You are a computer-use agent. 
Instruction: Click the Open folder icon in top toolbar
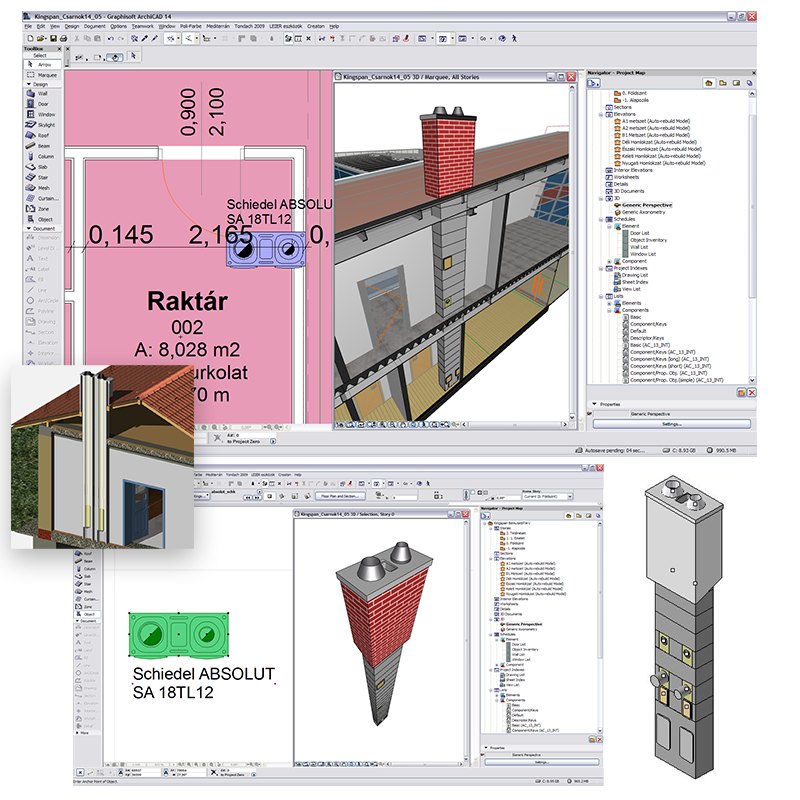point(41,39)
